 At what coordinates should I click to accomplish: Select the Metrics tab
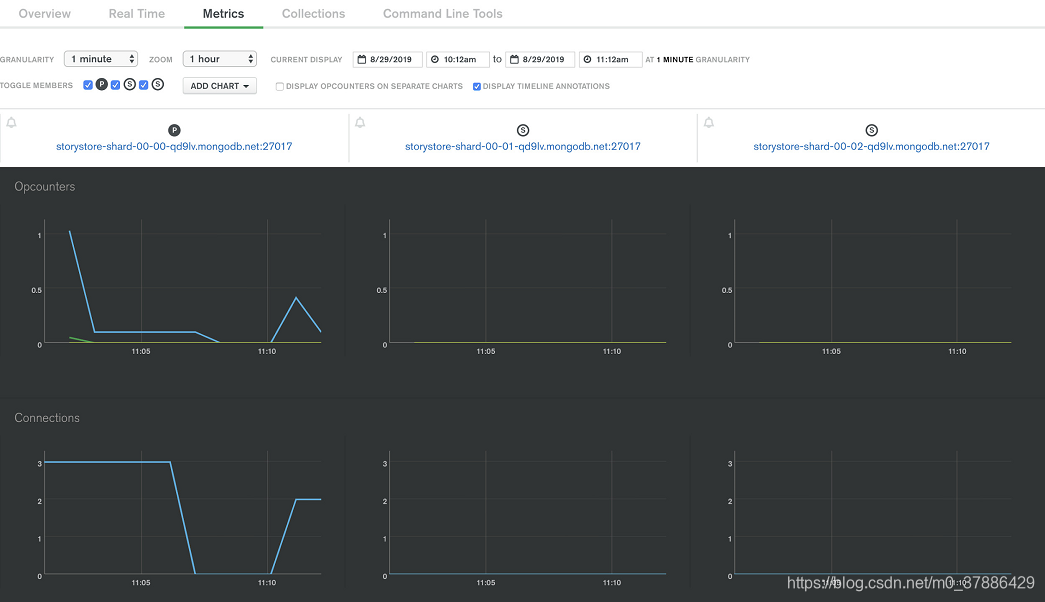(223, 13)
